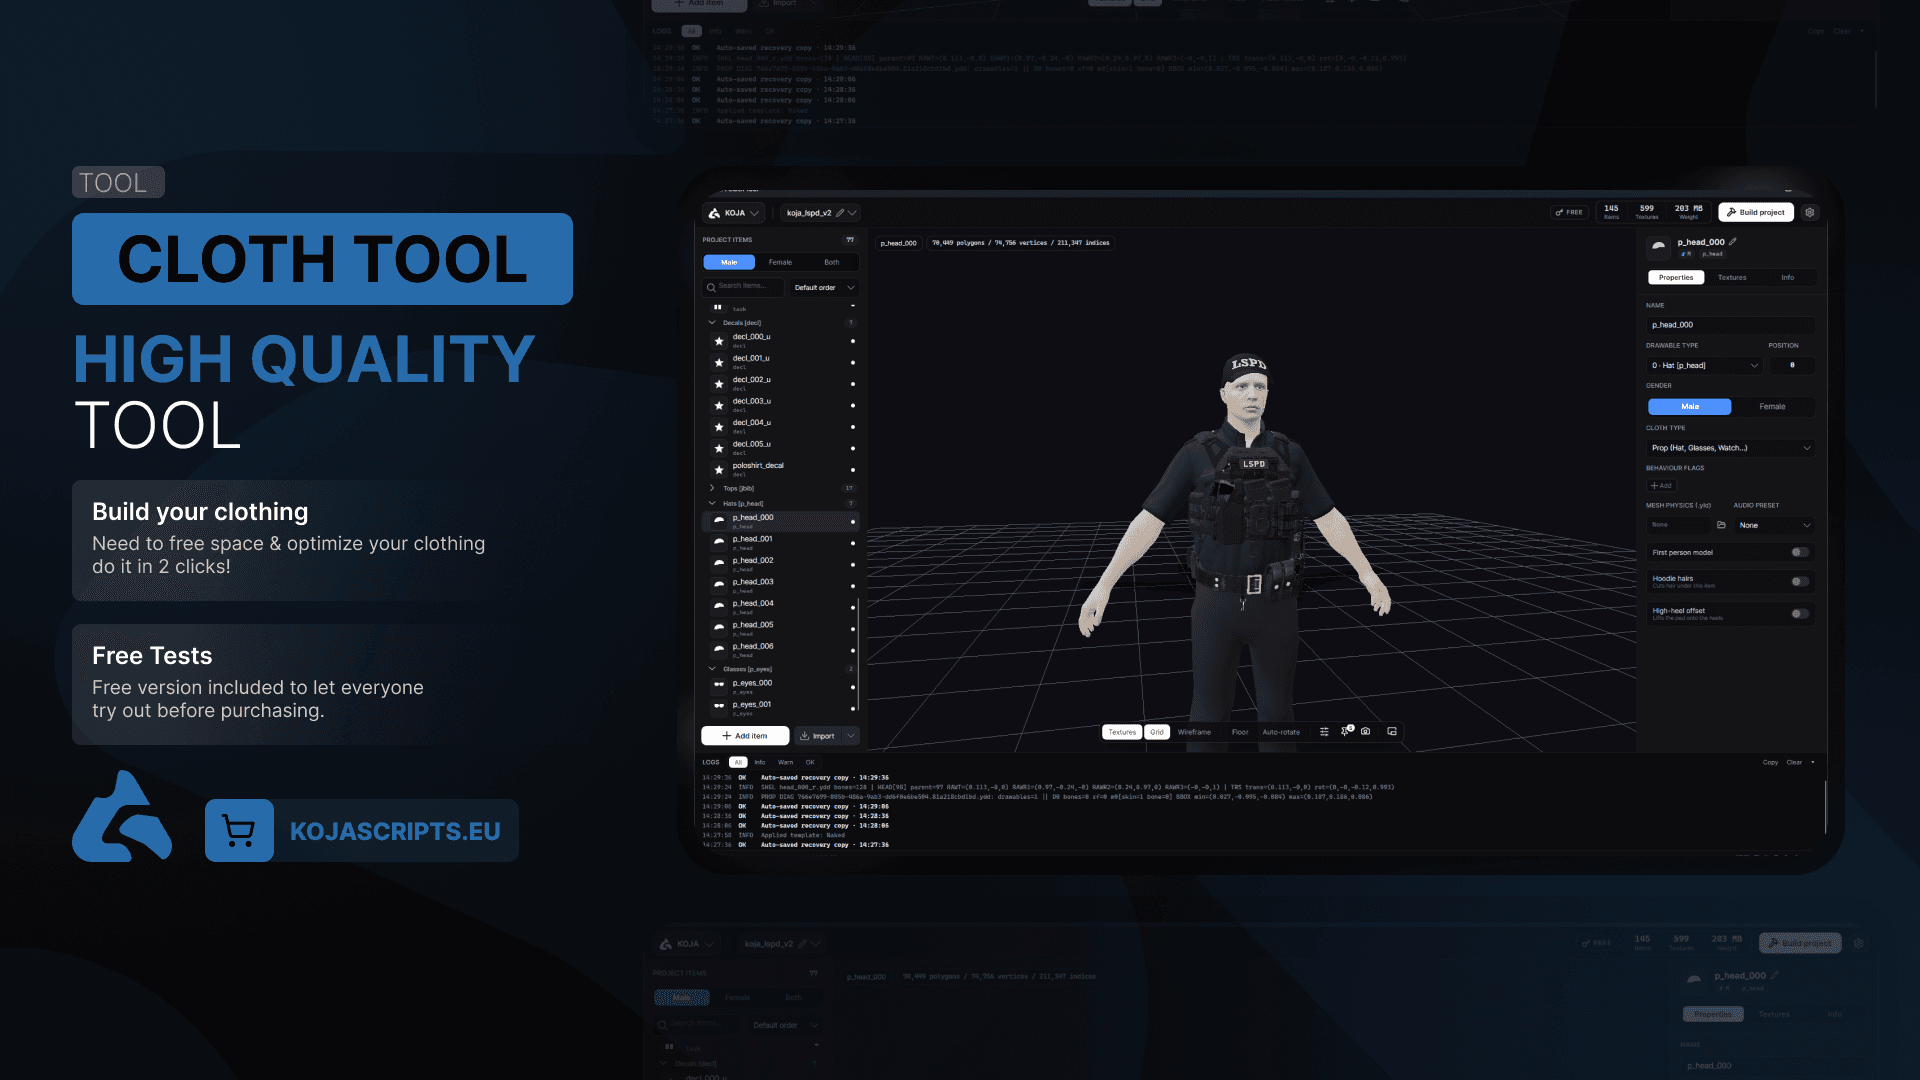Click the glasses icon of p_eyes_000

click(719, 685)
